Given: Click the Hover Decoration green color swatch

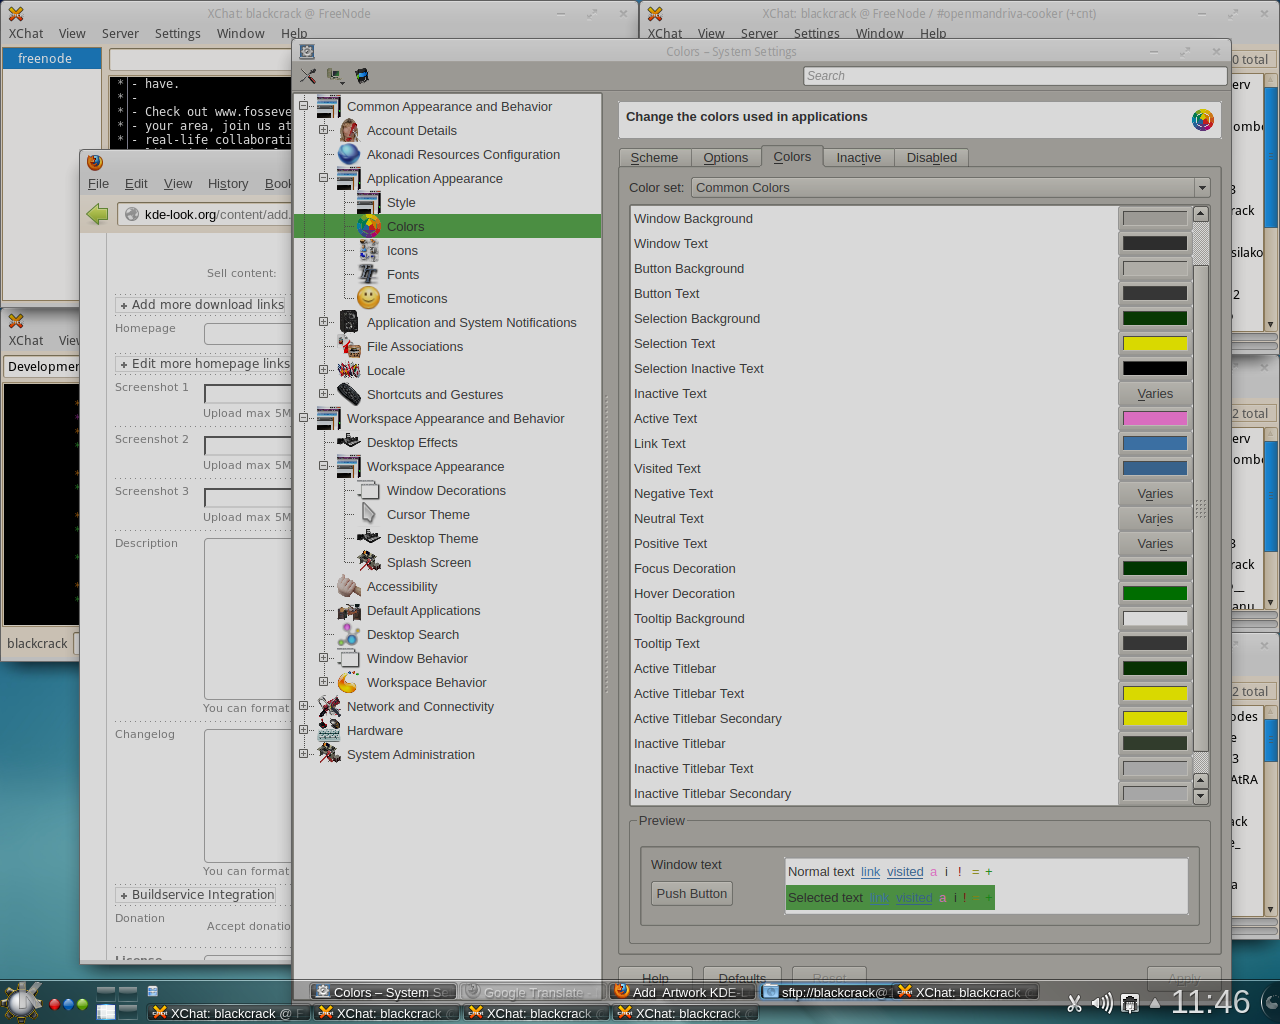Looking at the screenshot, I should coord(1155,593).
